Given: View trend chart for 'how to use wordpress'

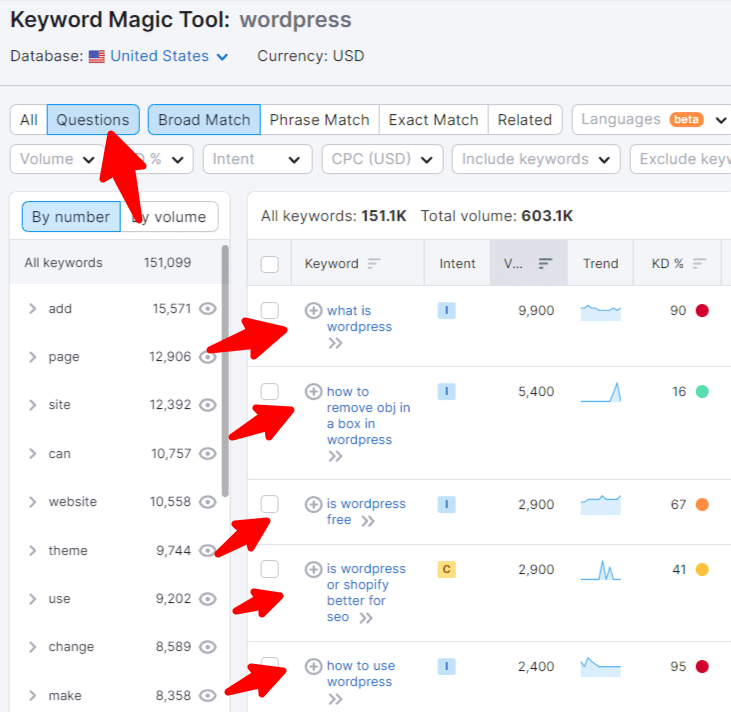Looking at the screenshot, I should [600, 667].
